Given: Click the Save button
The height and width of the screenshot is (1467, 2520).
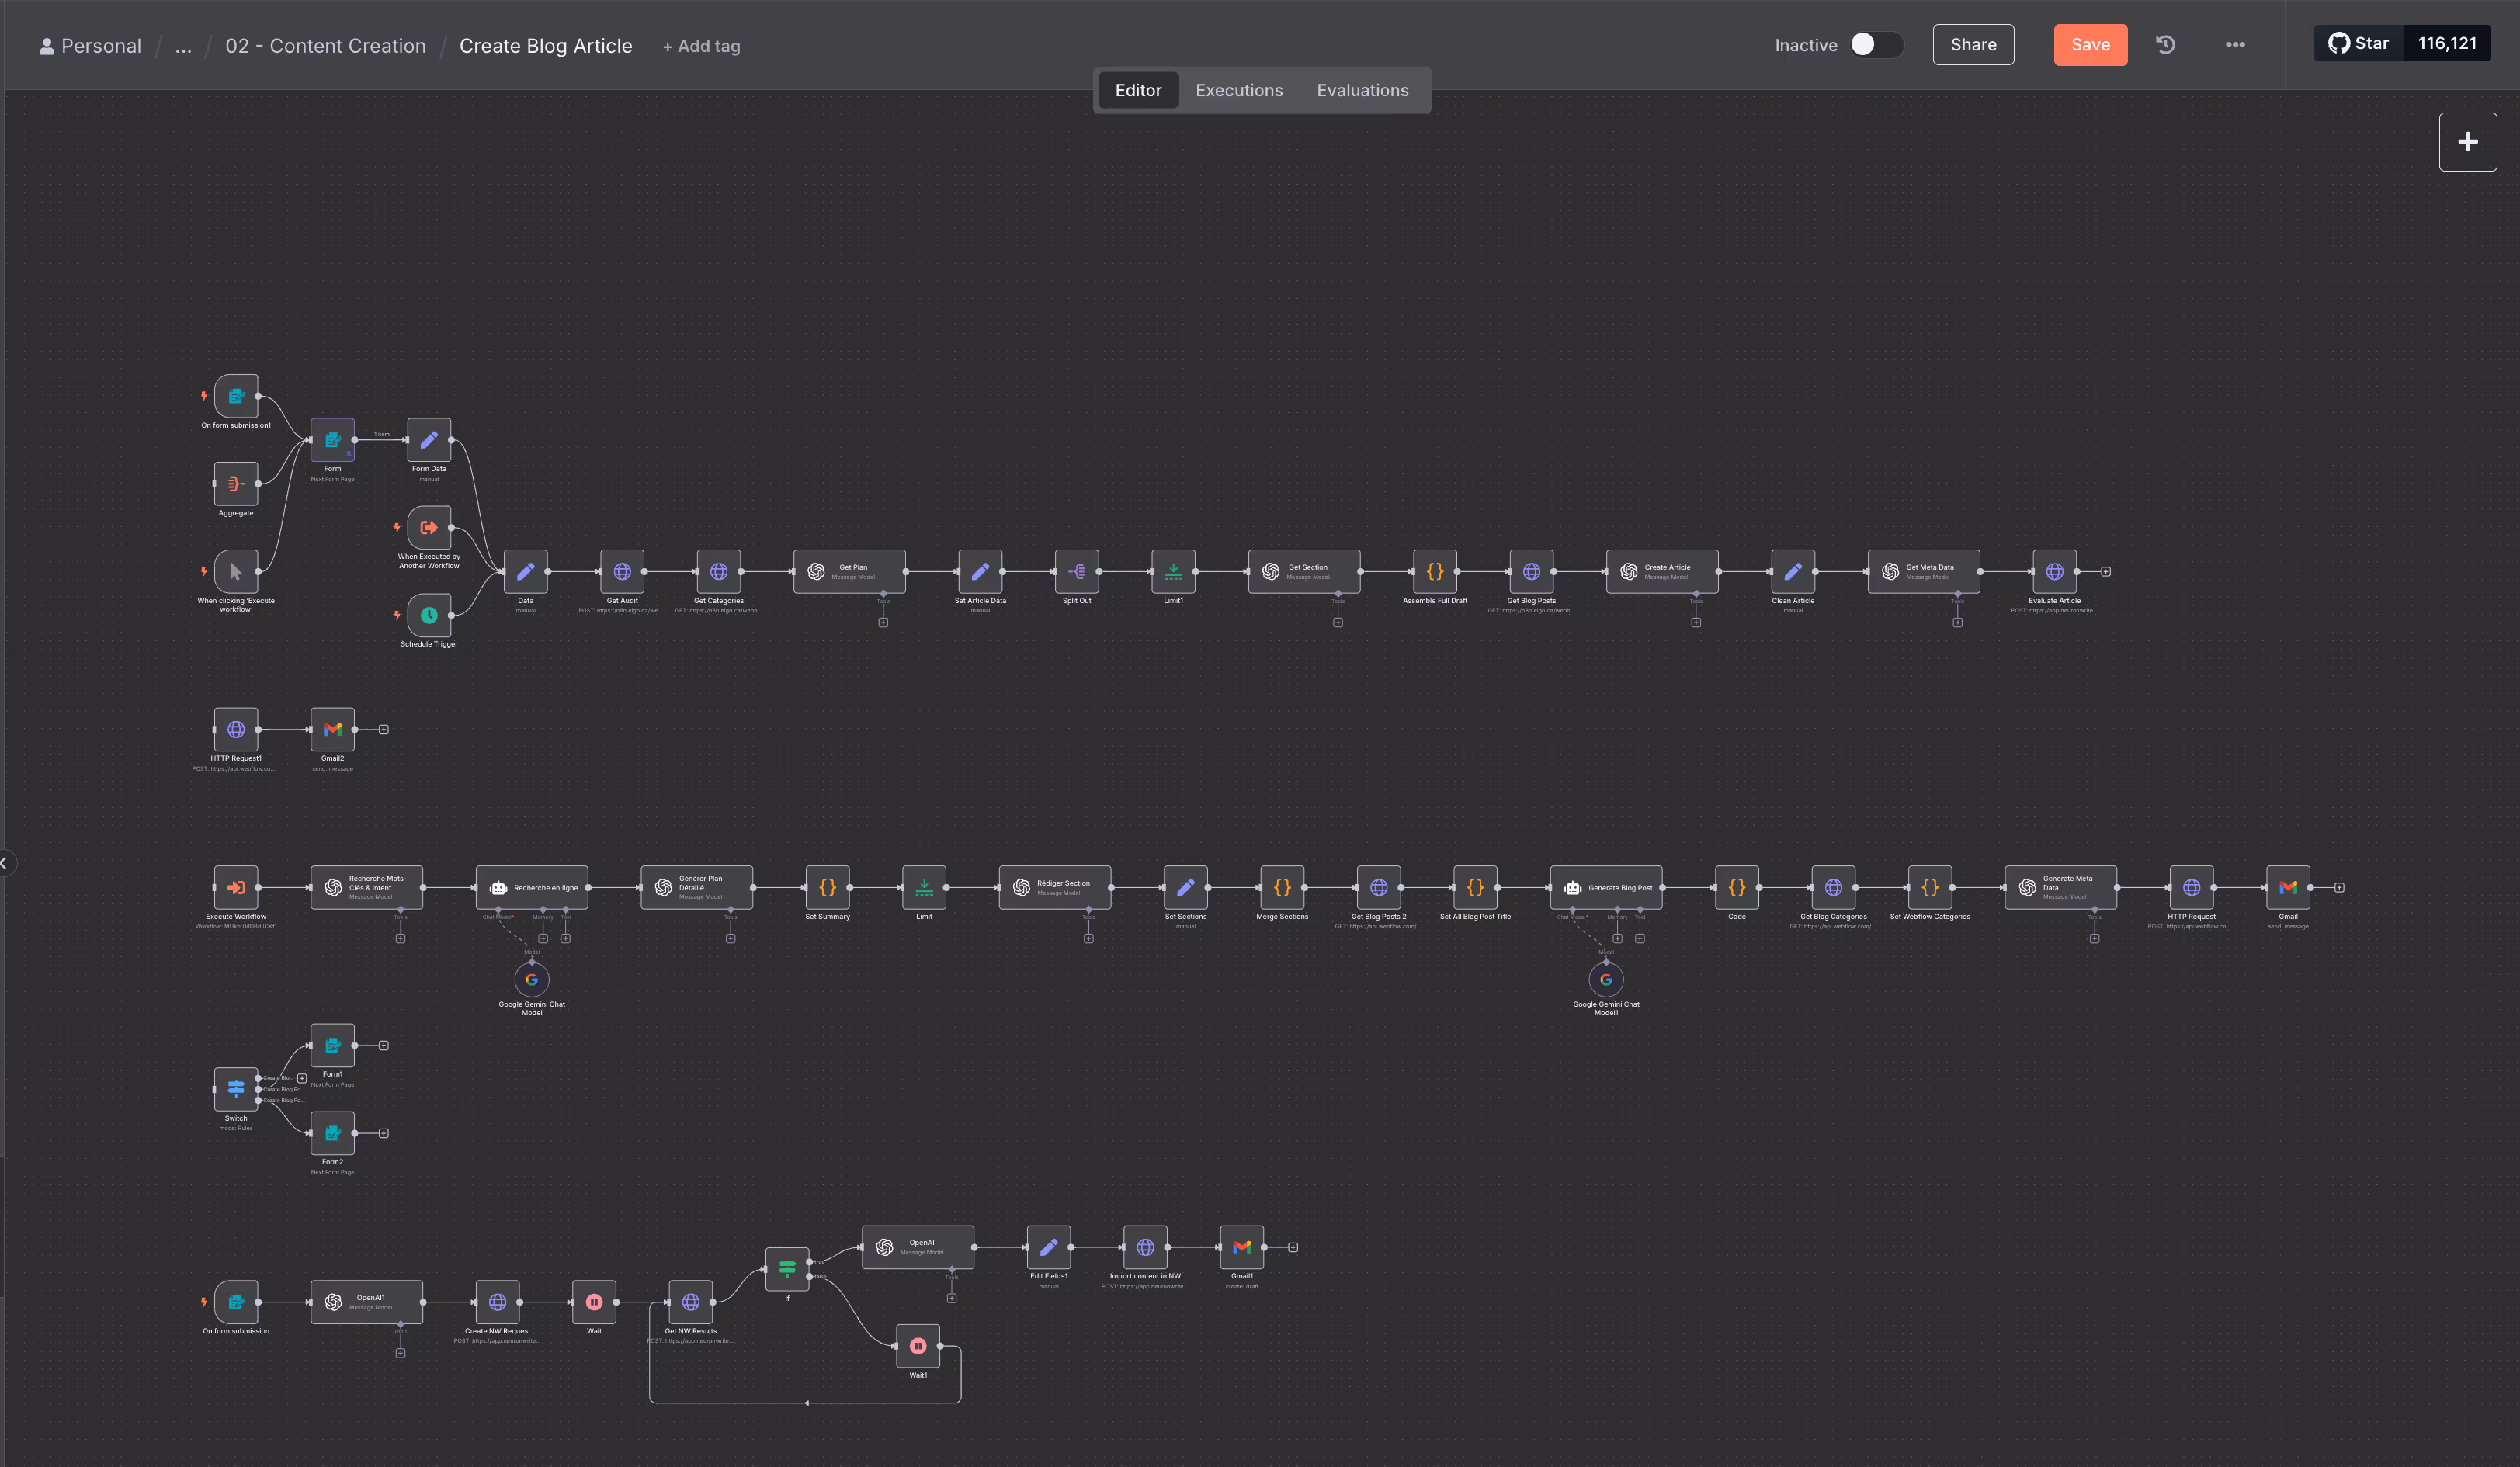Looking at the screenshot, I should point(2090,45).
